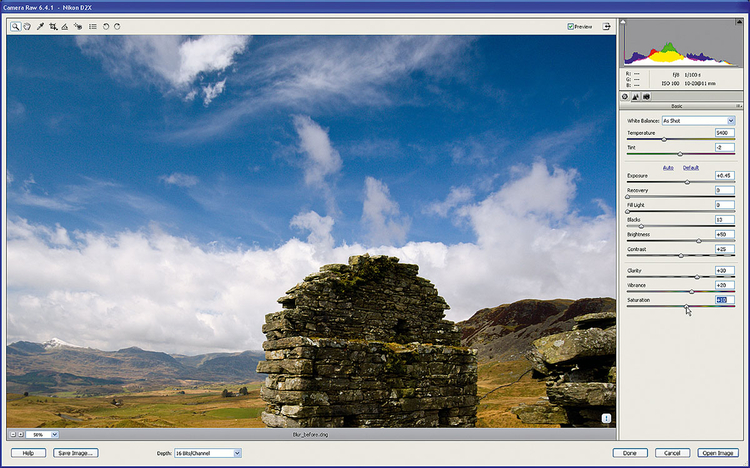Click the Recovery value field
The image size is (750, 468).
pos(725,190)
